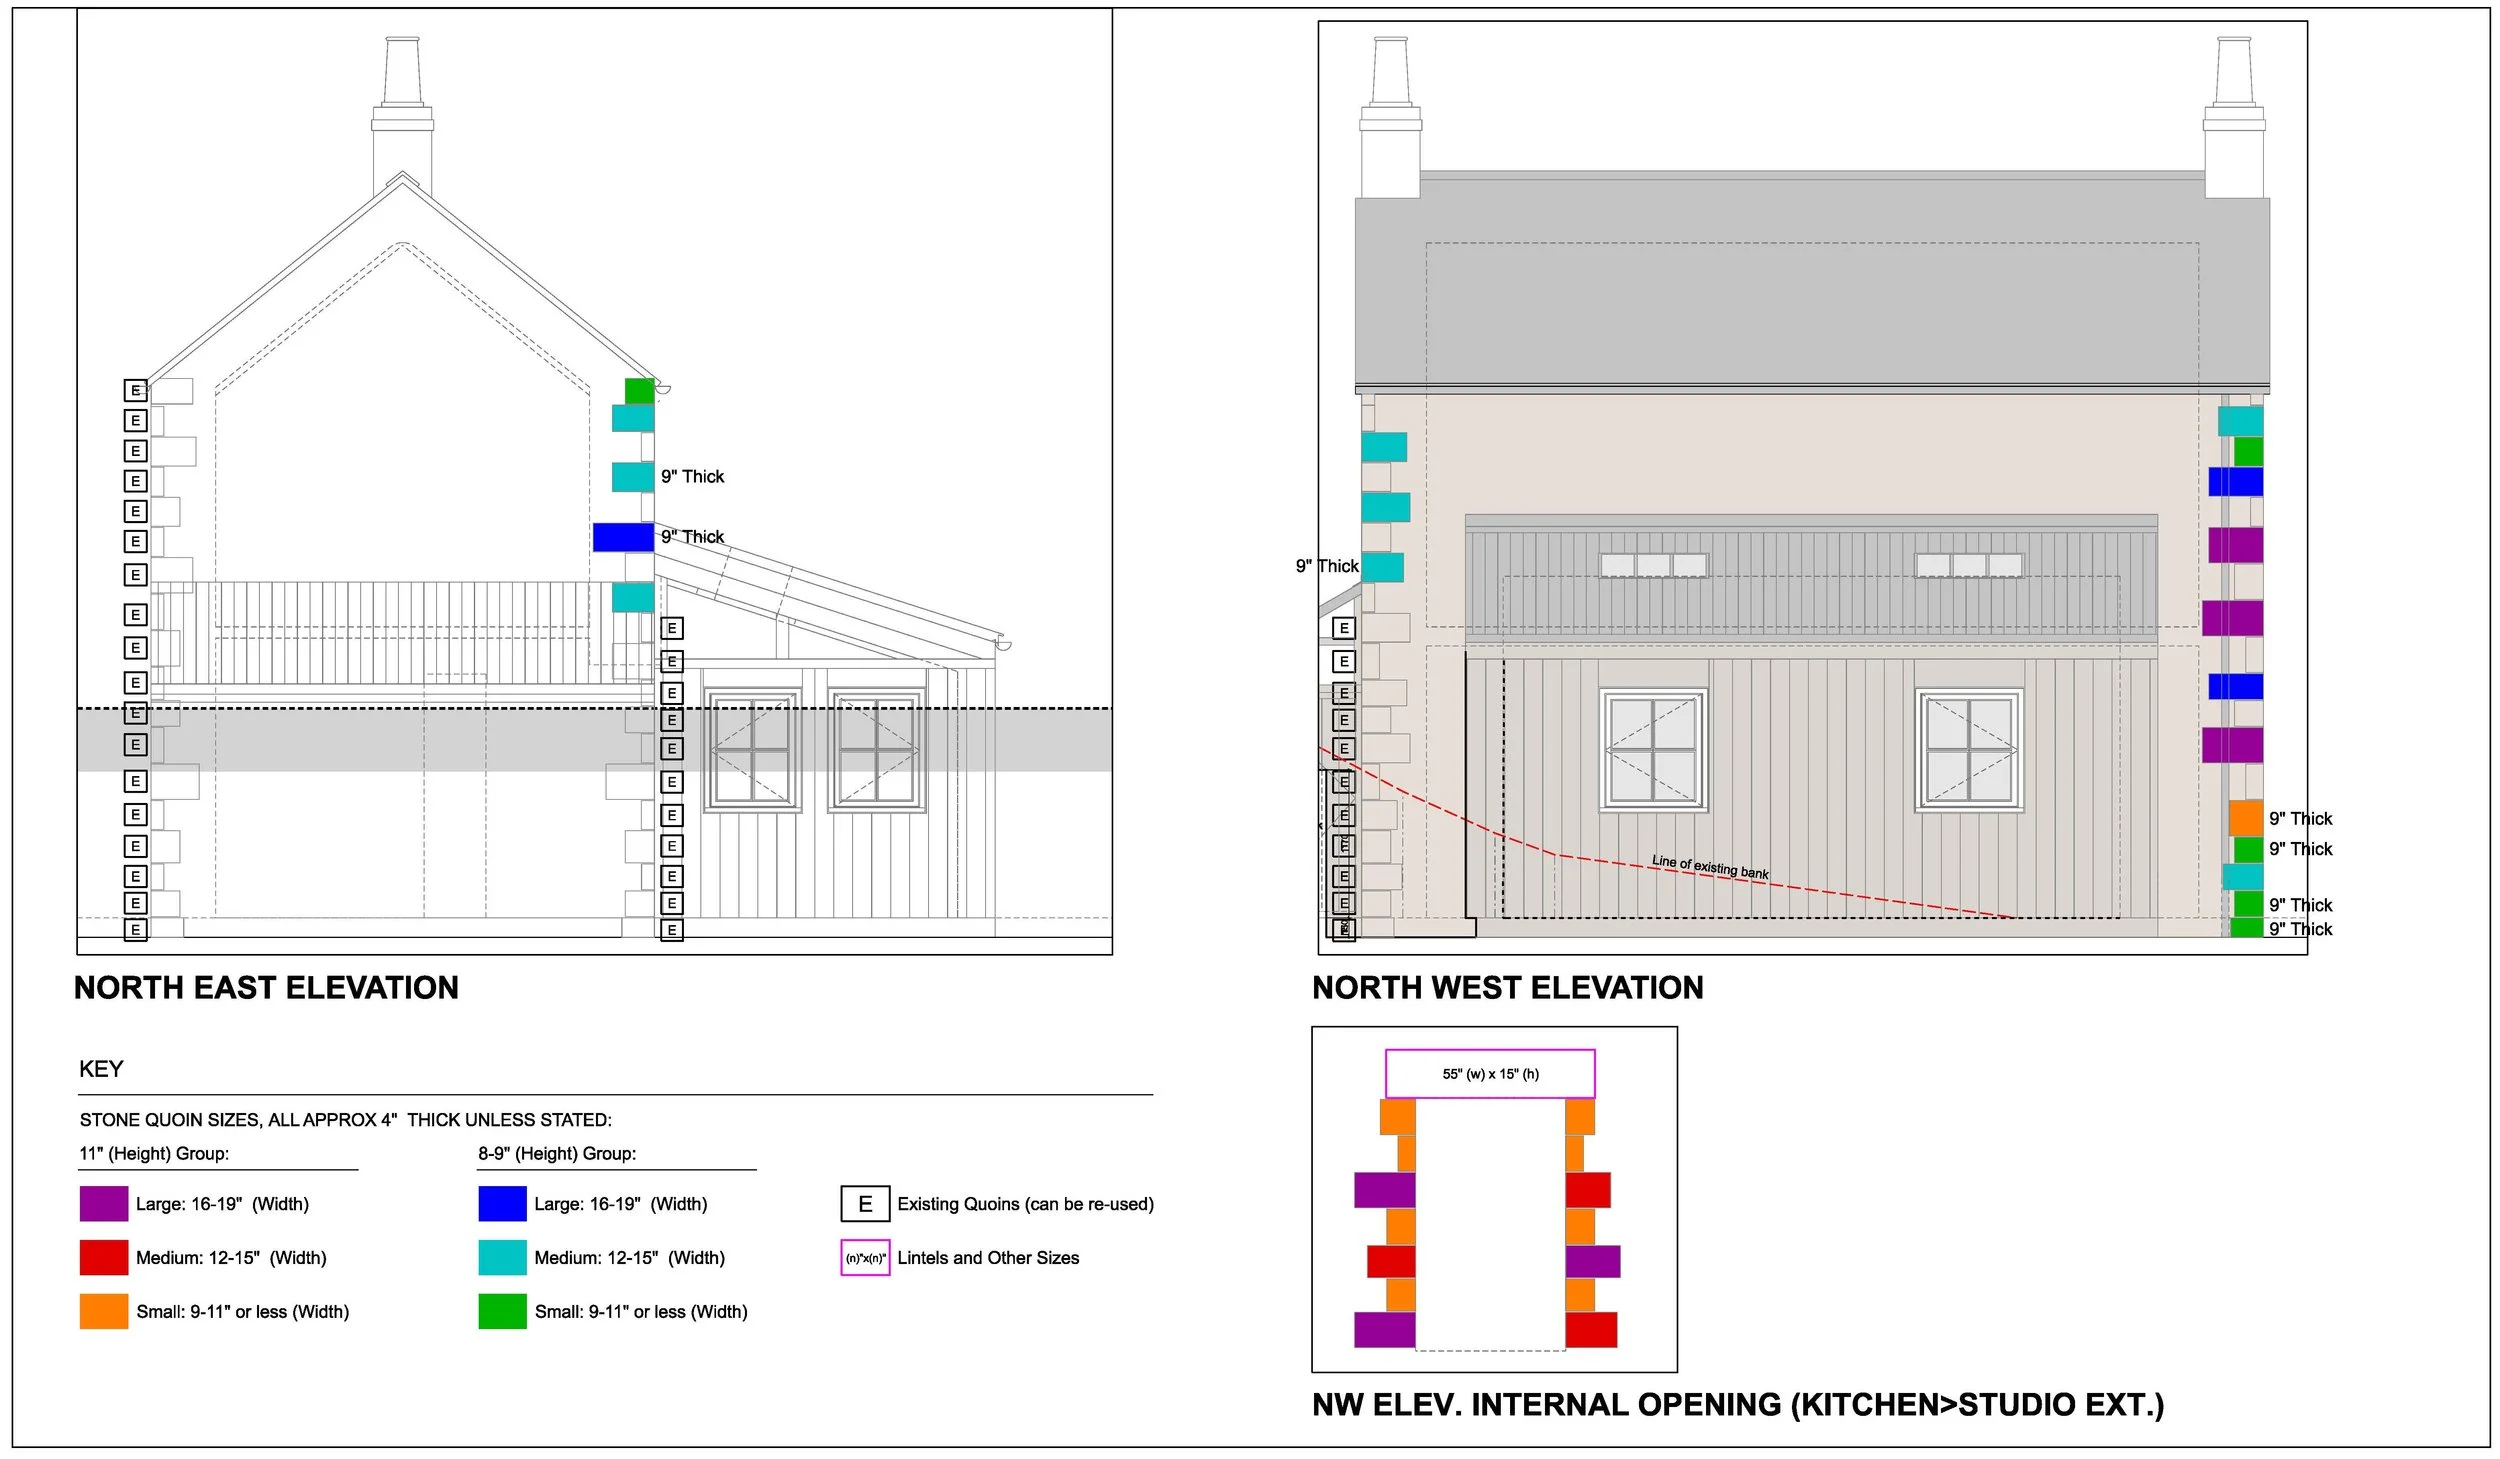The image size is (2500, 1459).
Task: Click the cyan Medium 12-15" key swatch
Action: (502, 1257)
